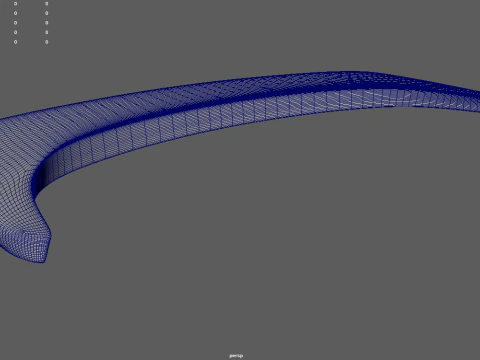Click the persp camera name label
The width and height of the screenshot is (480, 360).
pos(236,356)
